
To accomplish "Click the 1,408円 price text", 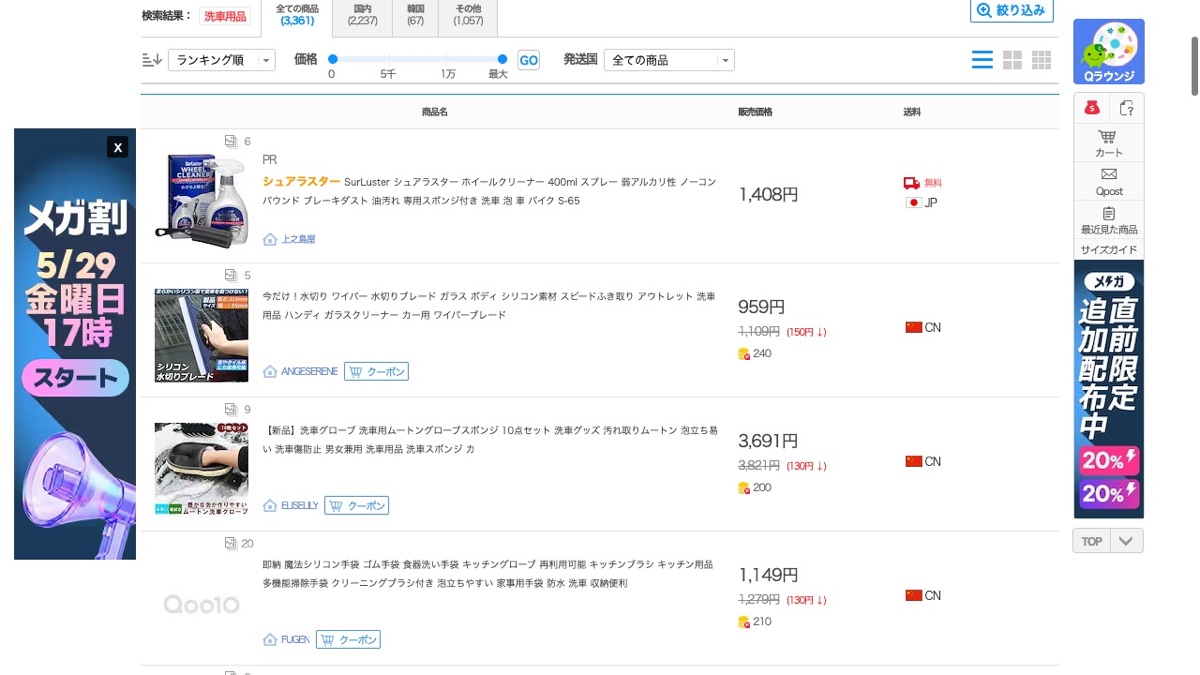I will 768,194.
